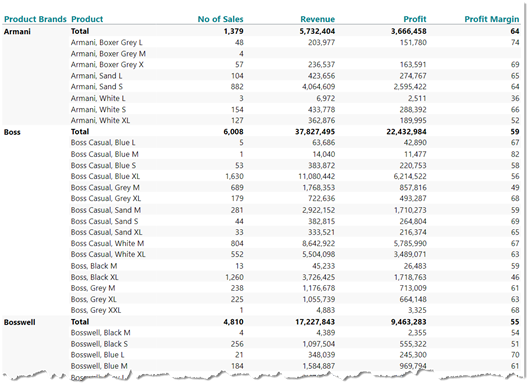Select the Boss brand group cell
Viewport: 529px width, 388px height.
tap(12, 132)
